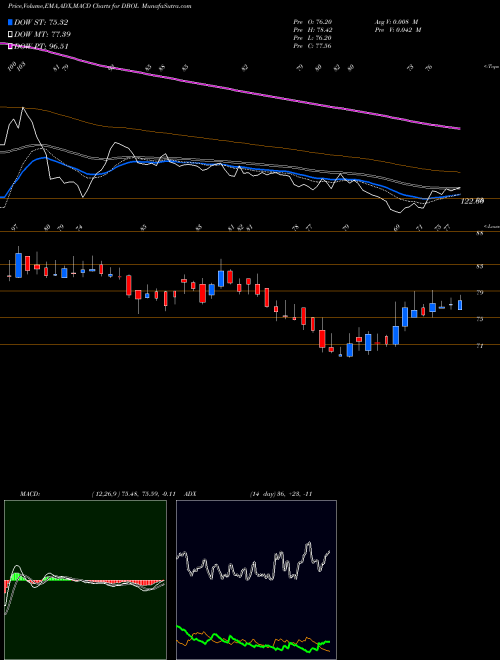Click the 75 price axis label

point(480,319)
